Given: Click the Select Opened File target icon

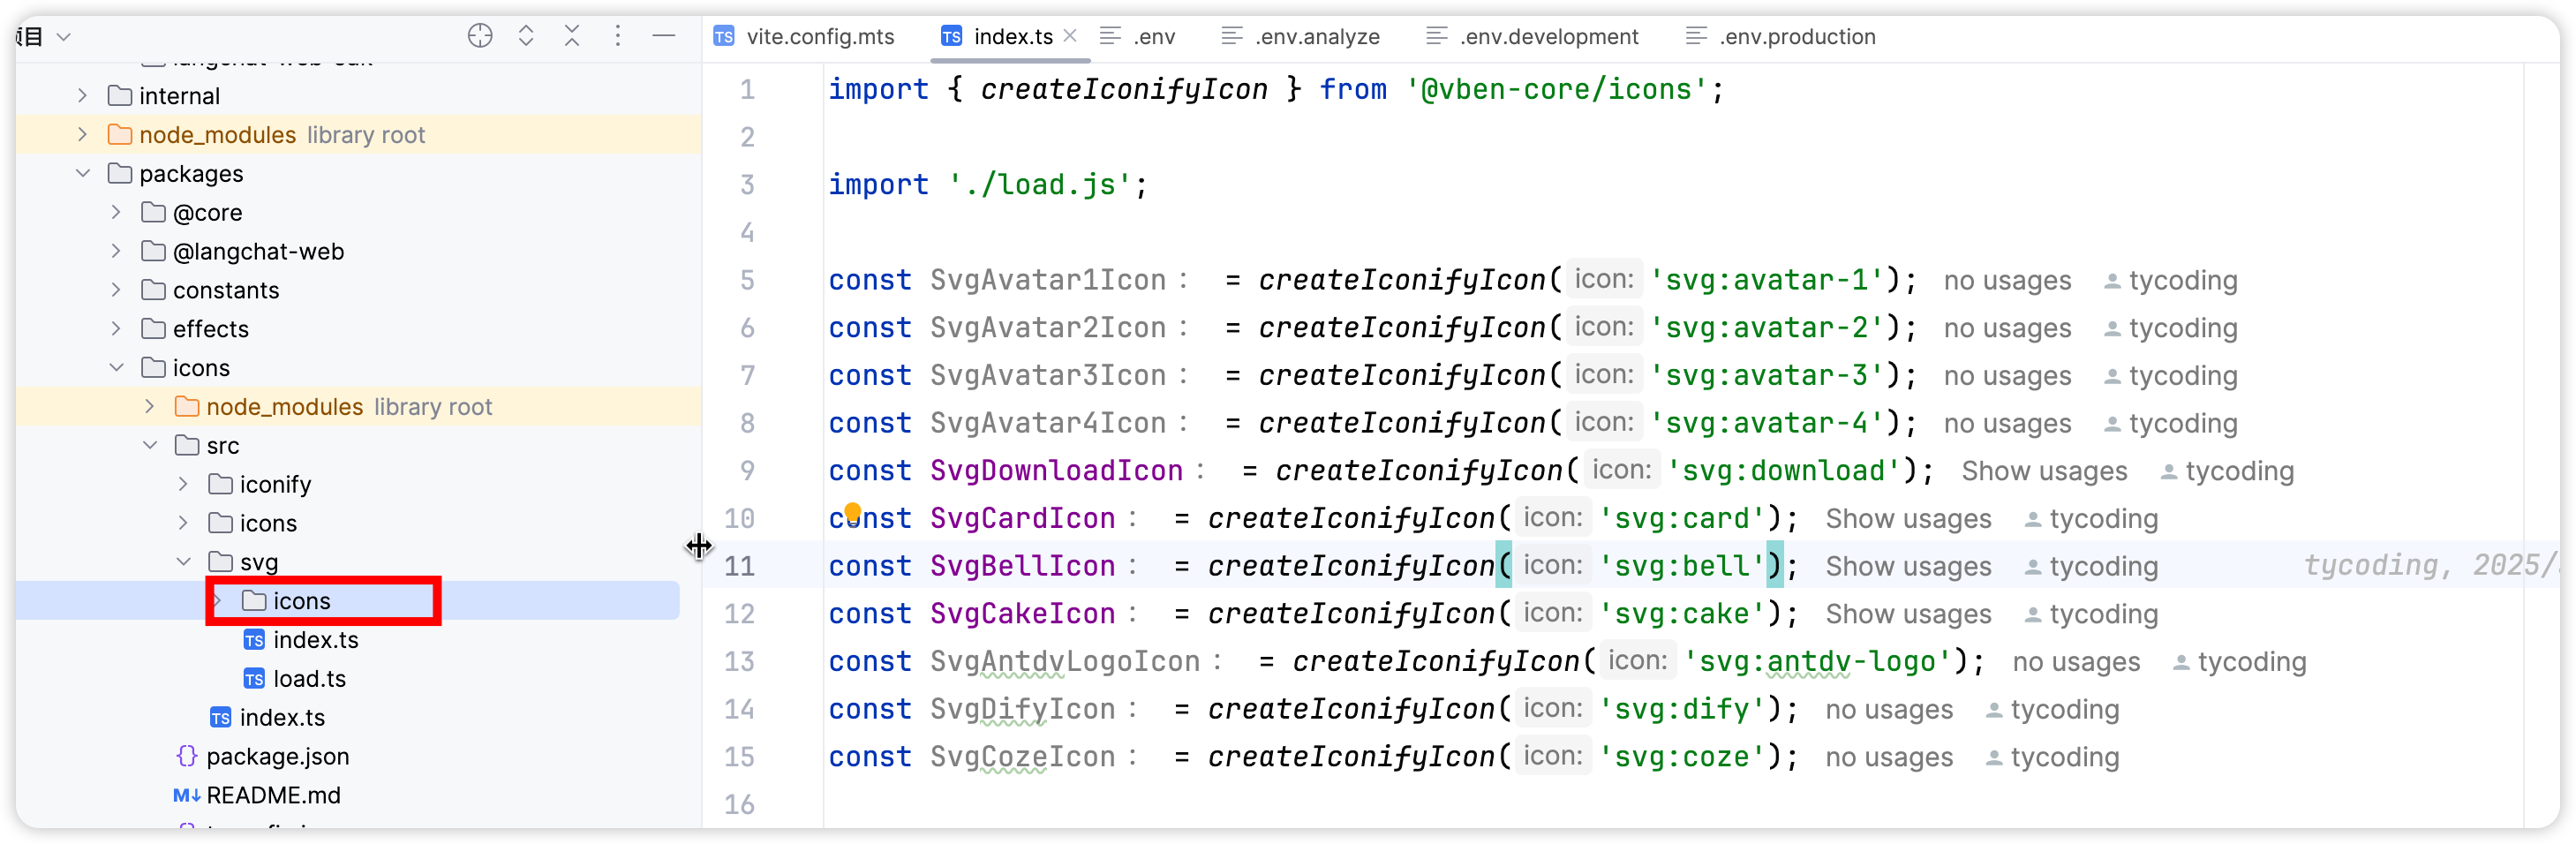Looking at the screenshot, I should 480,37.
